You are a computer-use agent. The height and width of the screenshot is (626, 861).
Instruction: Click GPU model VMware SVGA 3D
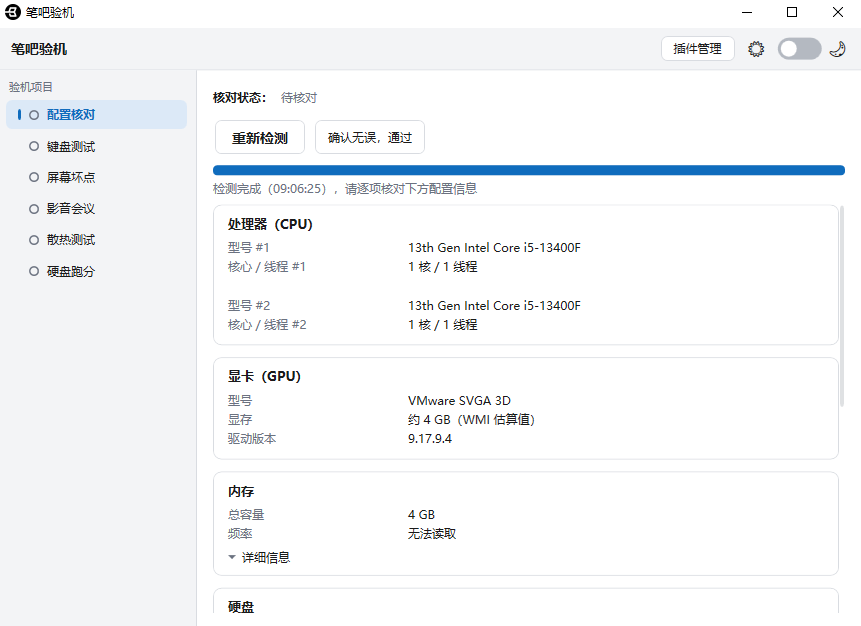(459, 400)
